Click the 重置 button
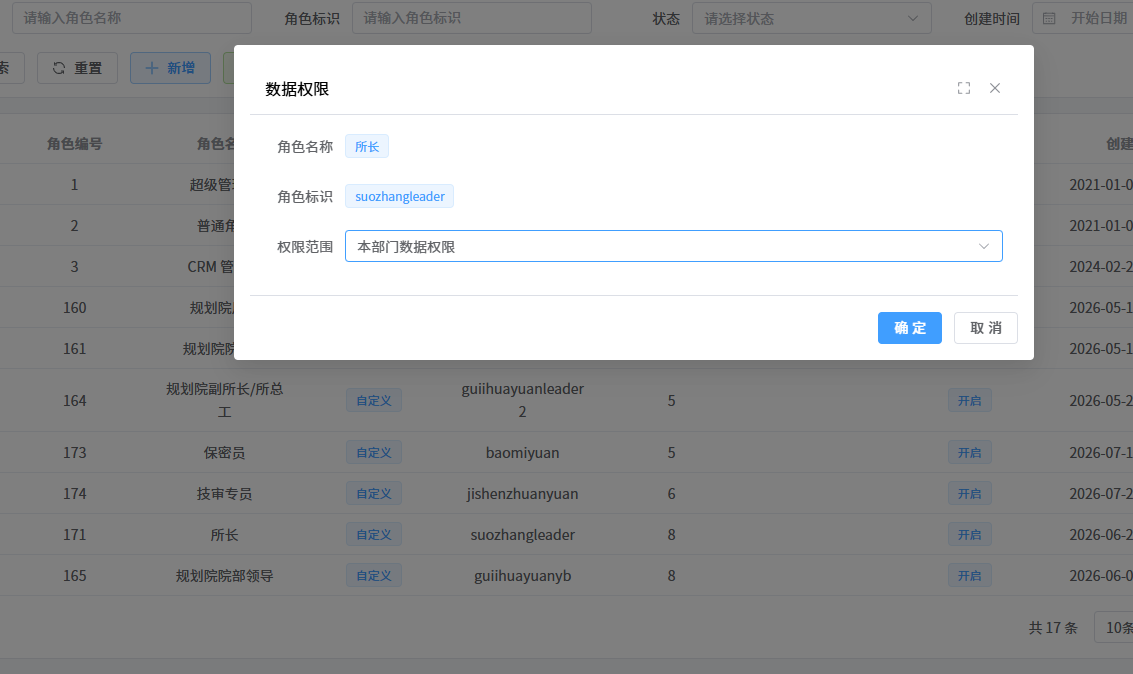 click(x=77, y=68)
